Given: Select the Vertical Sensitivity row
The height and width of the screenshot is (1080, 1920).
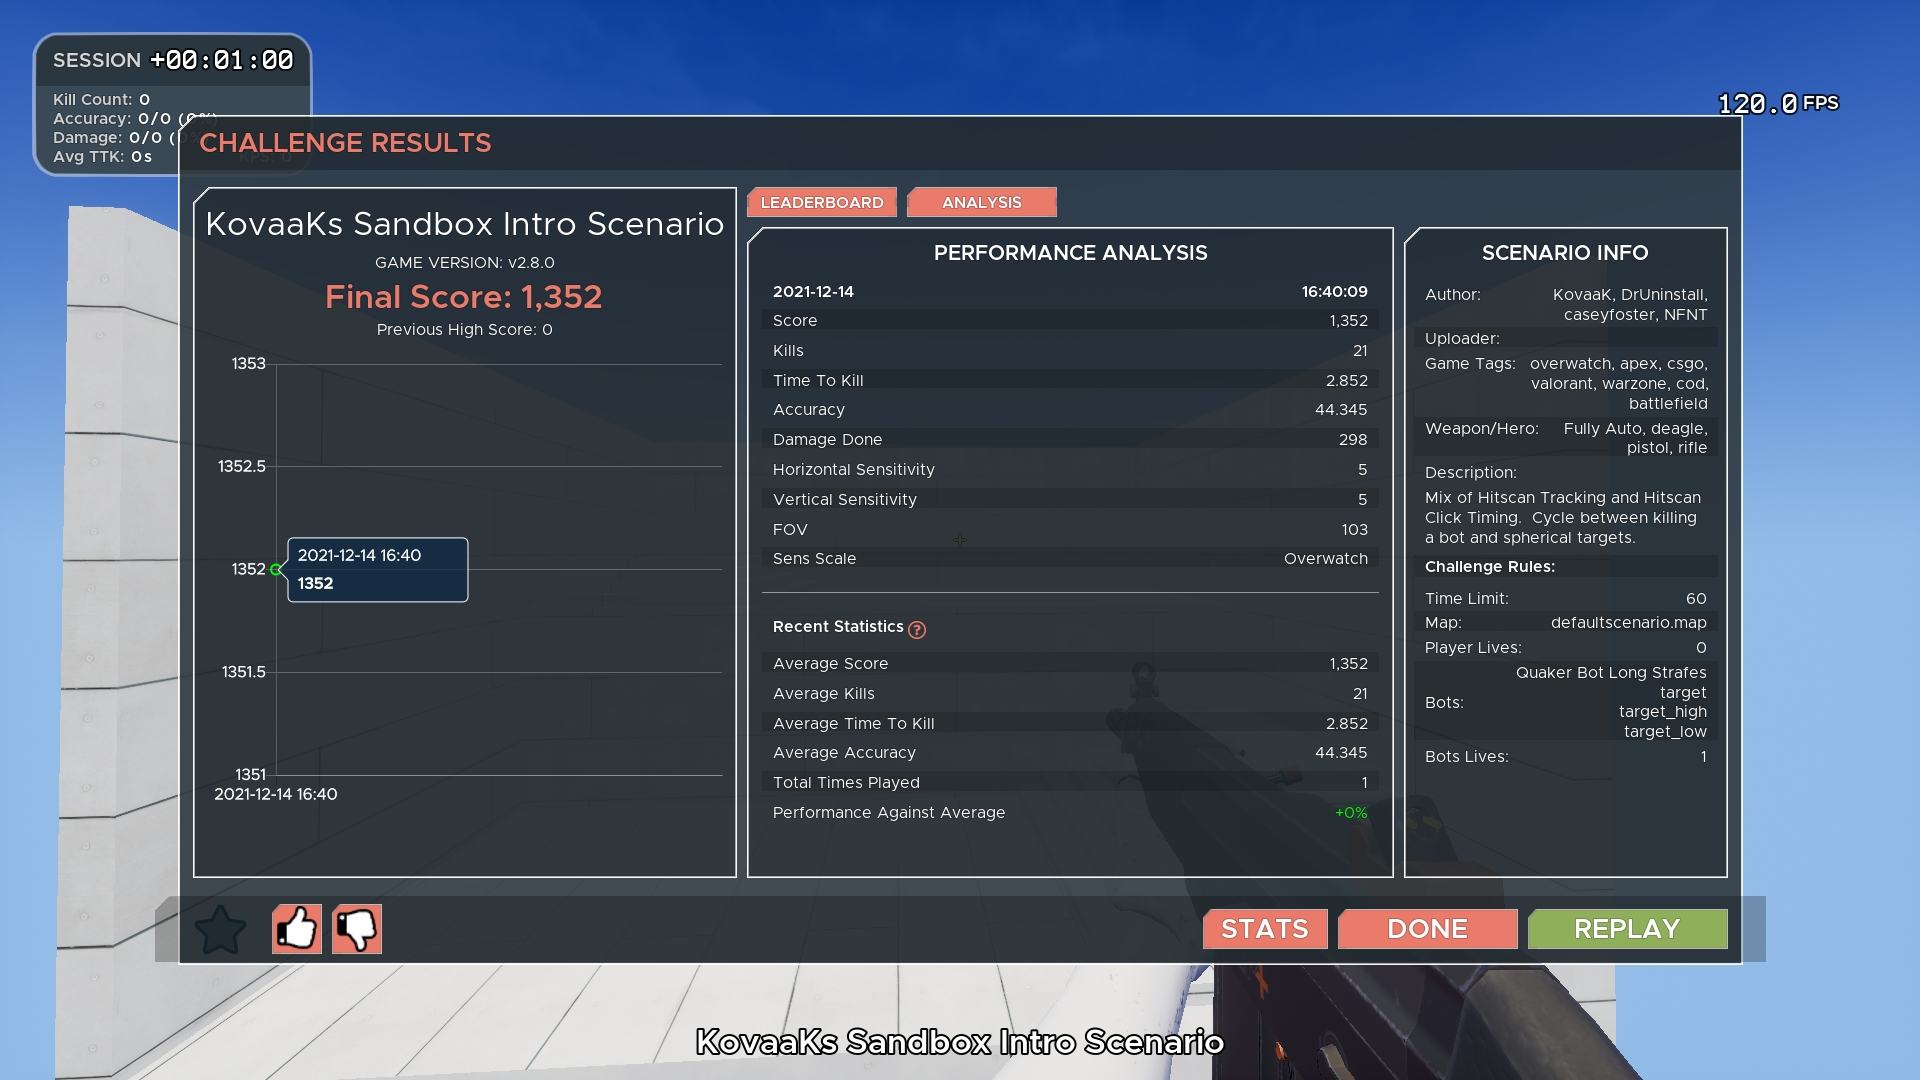Looking at the screenshot, I should pos(1070,499).
